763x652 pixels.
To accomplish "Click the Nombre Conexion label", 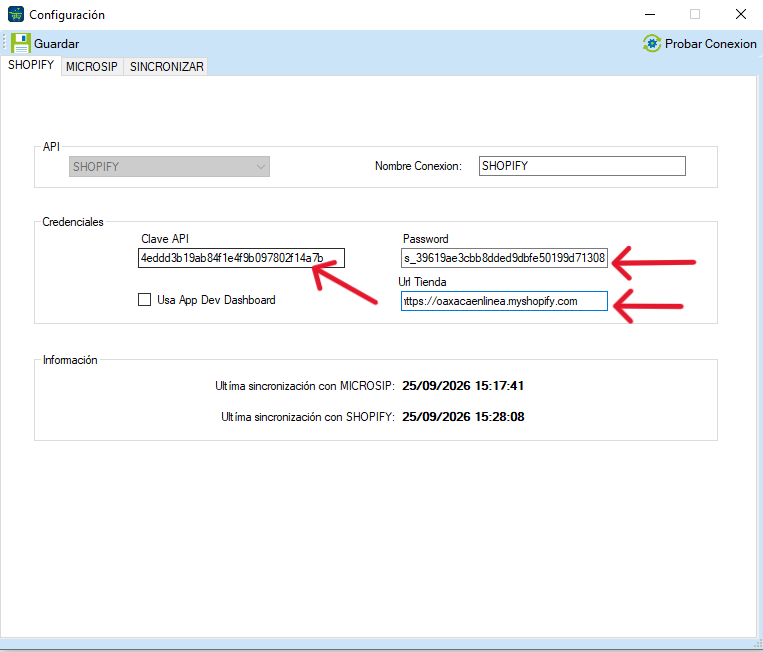I will tap(418, 166).
